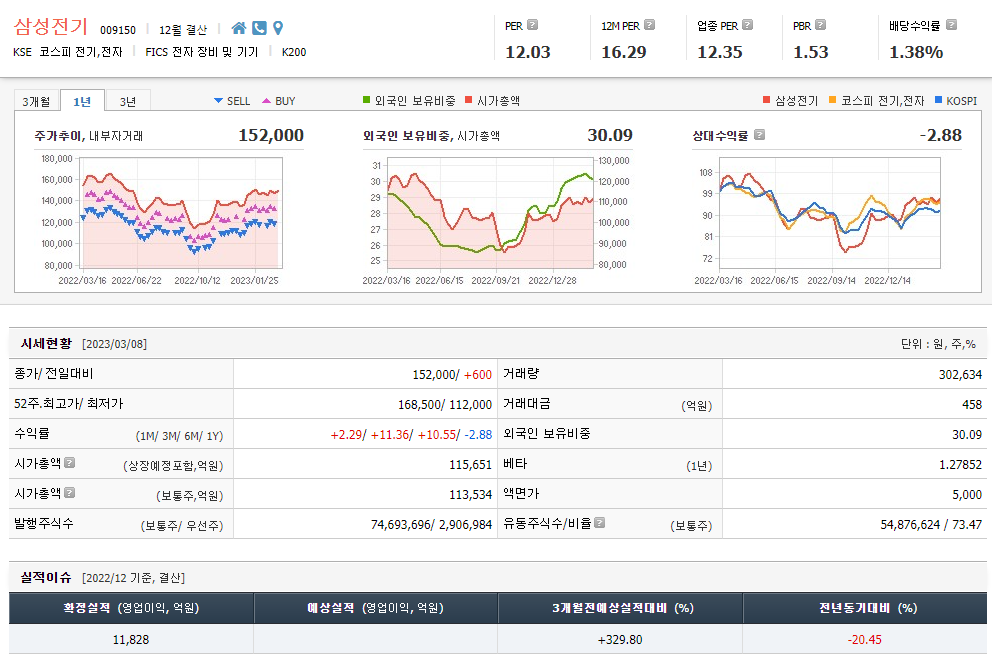Click the 12월 결산 label
992x662 pixels.
[x=183, y=30]
